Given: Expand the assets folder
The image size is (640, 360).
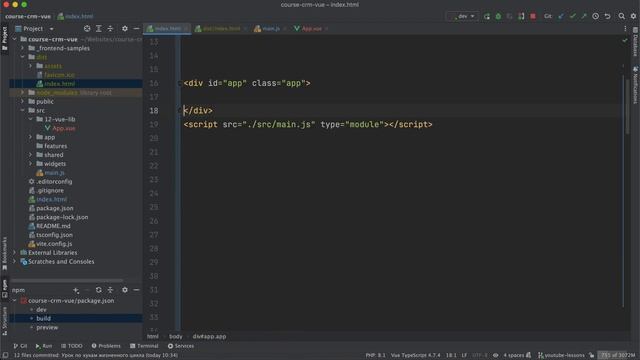Looking at the screenshot, I should click(x=31, y=66).
